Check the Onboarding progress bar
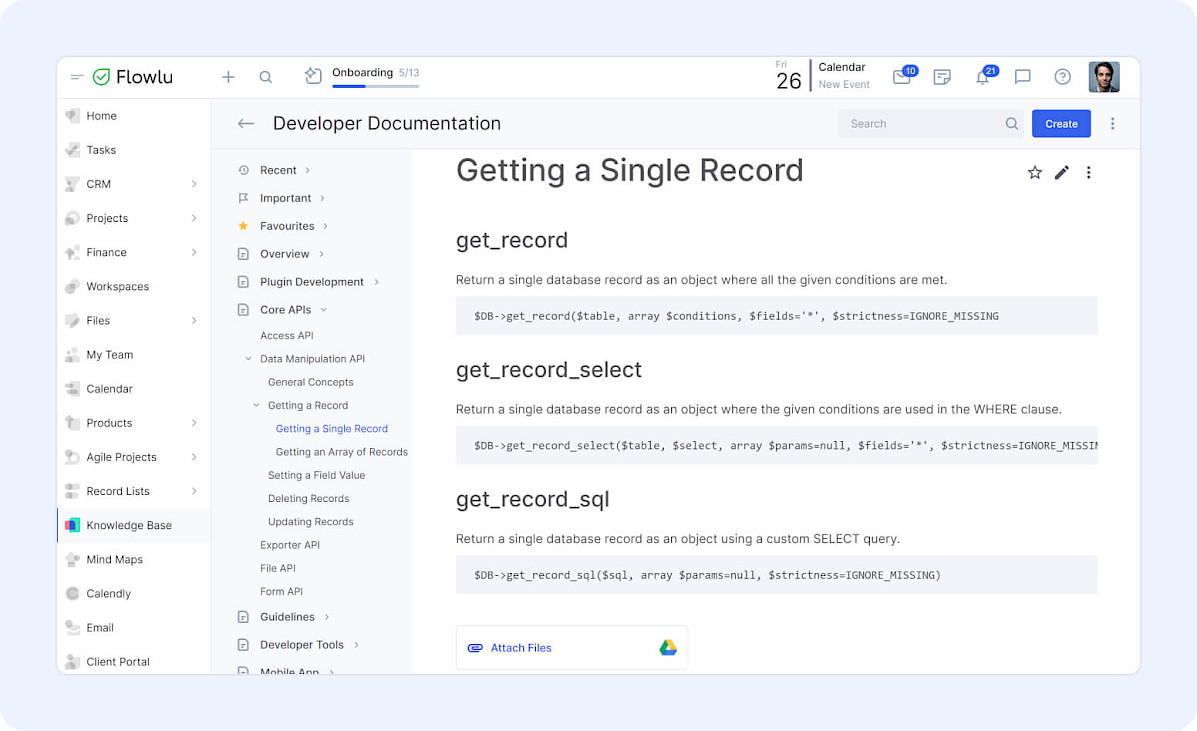 pos(376,85)
